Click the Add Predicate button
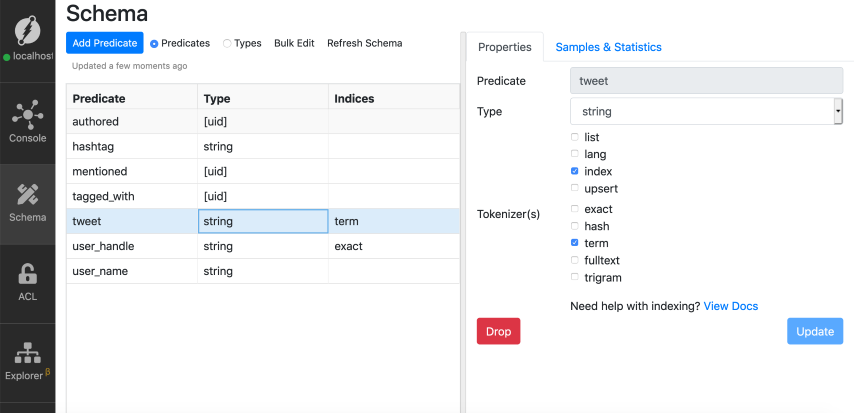 click(104, 43)
